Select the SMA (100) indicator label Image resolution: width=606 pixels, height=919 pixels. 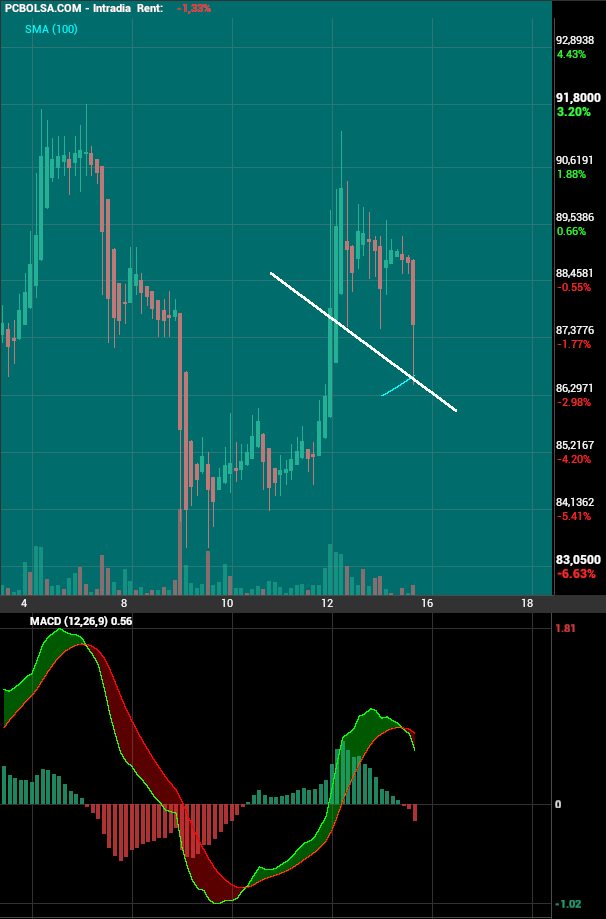point(51,29)
